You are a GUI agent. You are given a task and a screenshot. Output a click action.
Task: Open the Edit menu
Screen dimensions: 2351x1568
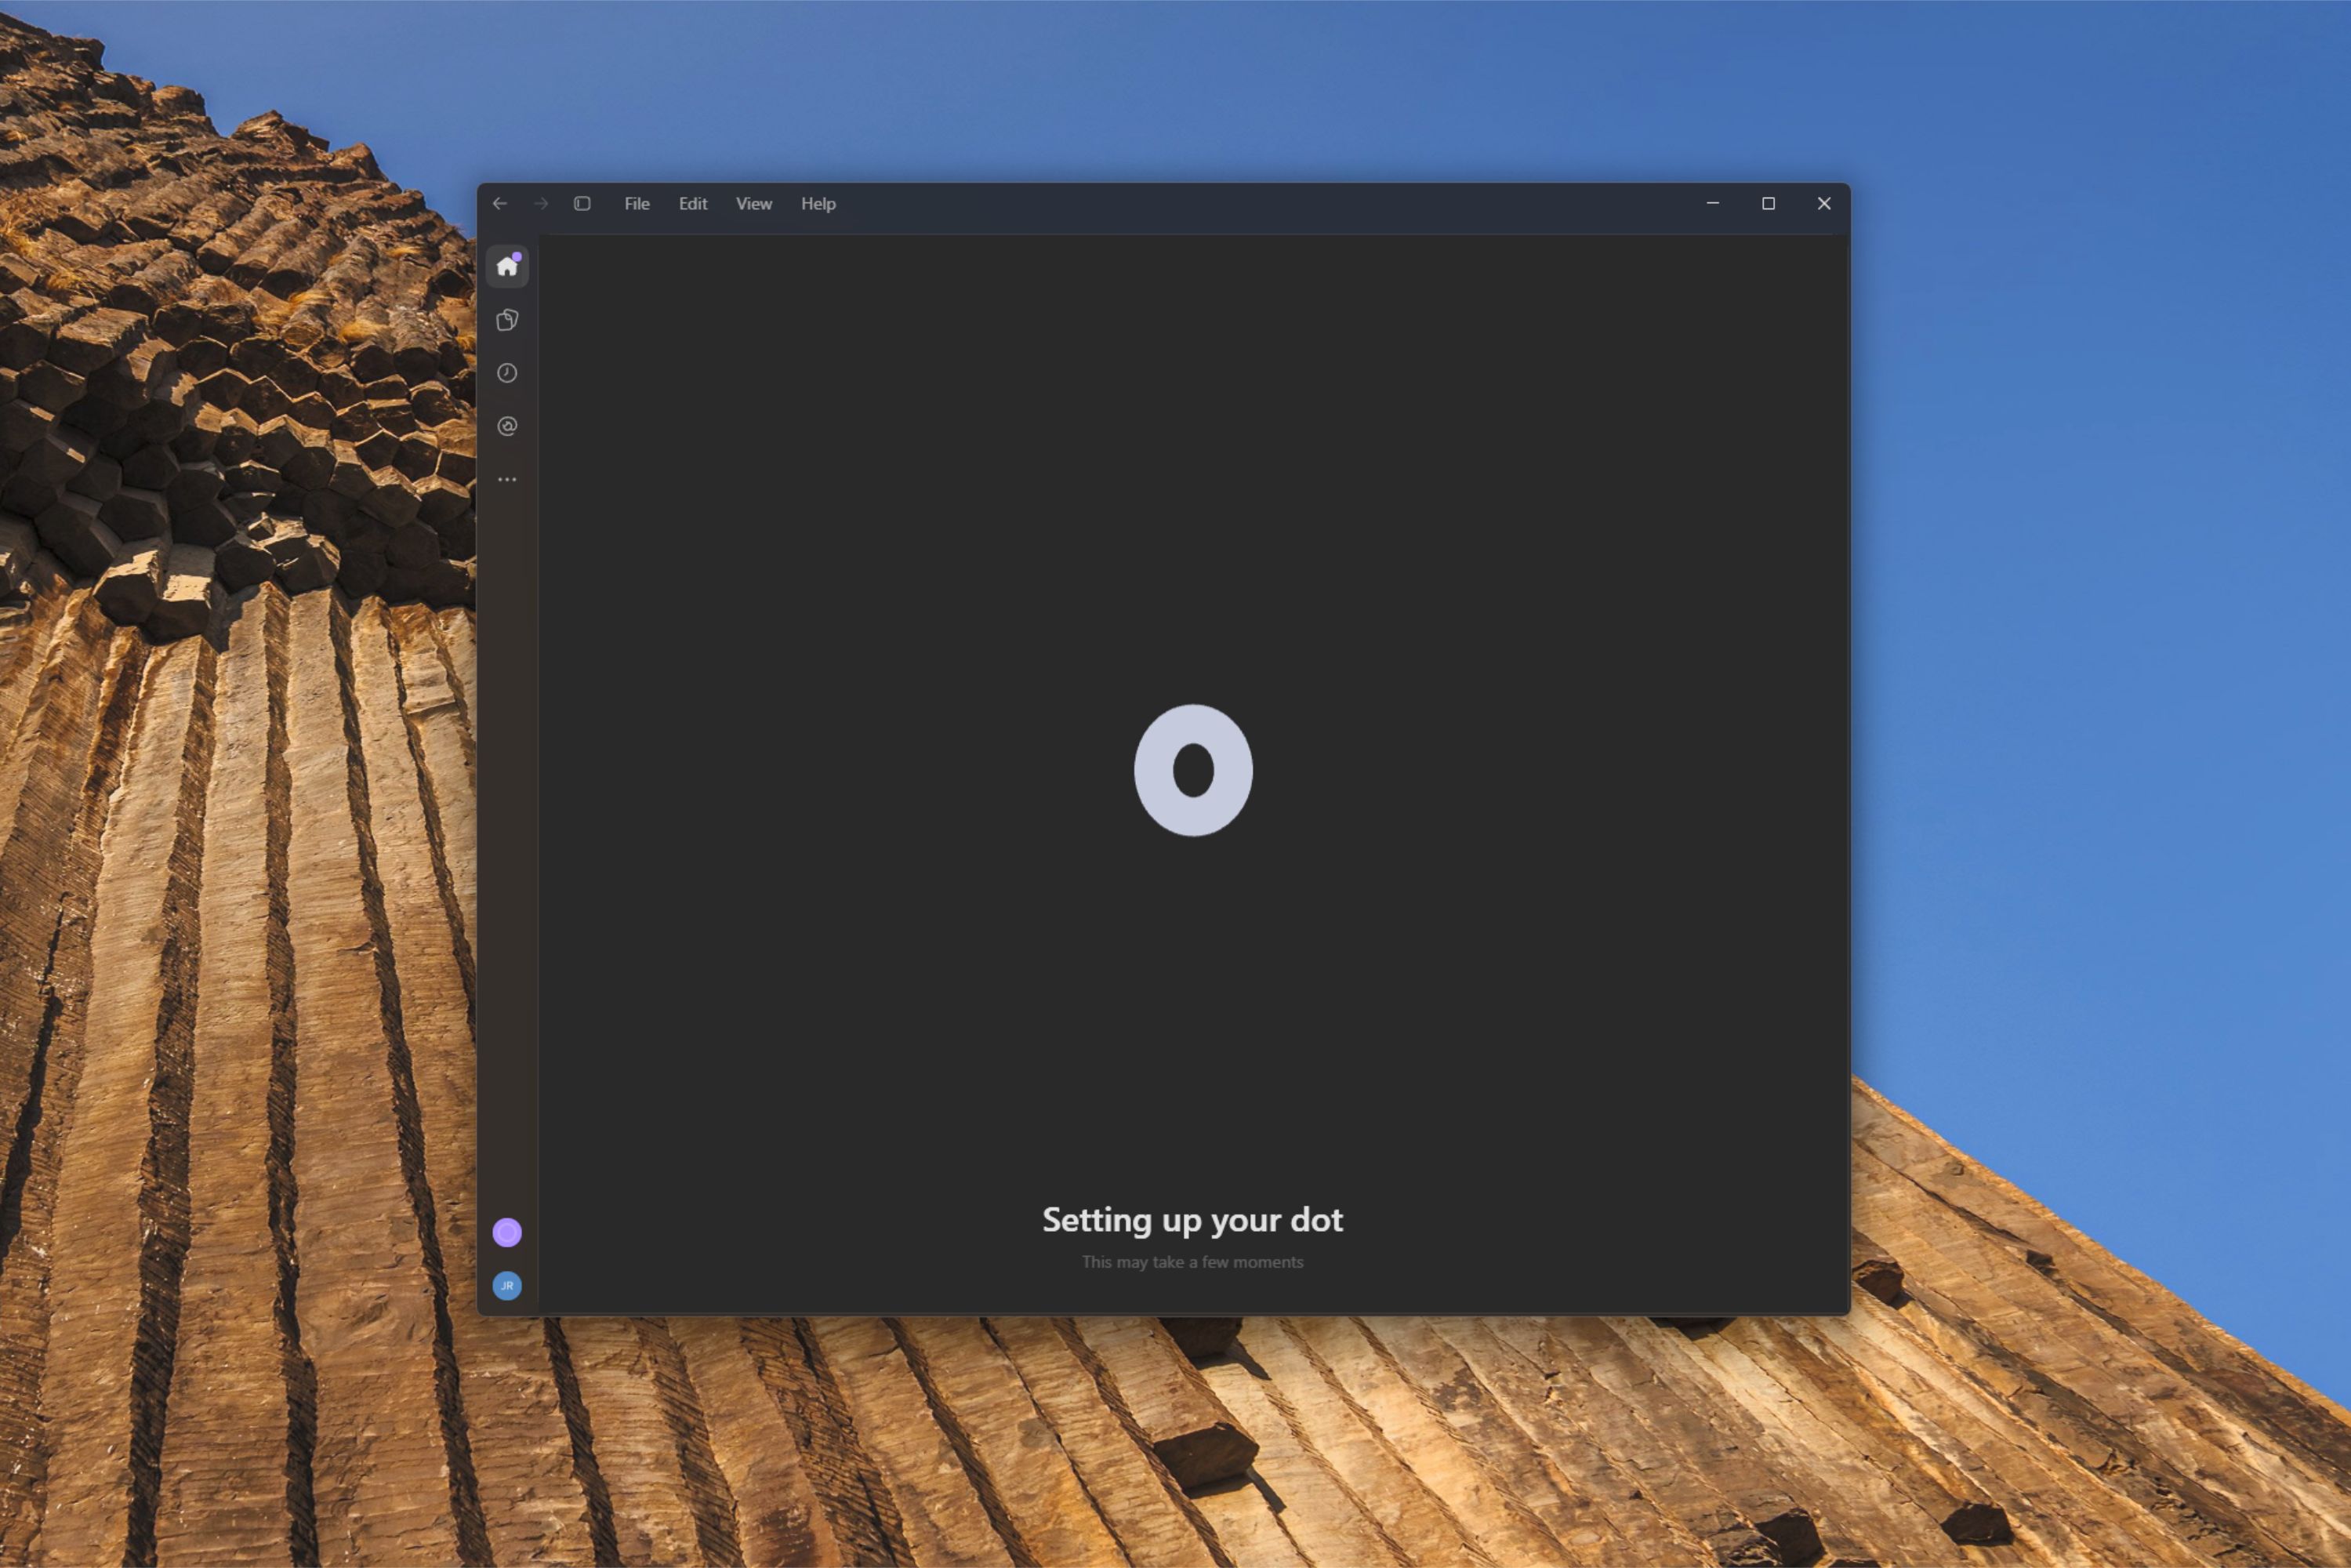pyautogui.click(x=693, y=203)
